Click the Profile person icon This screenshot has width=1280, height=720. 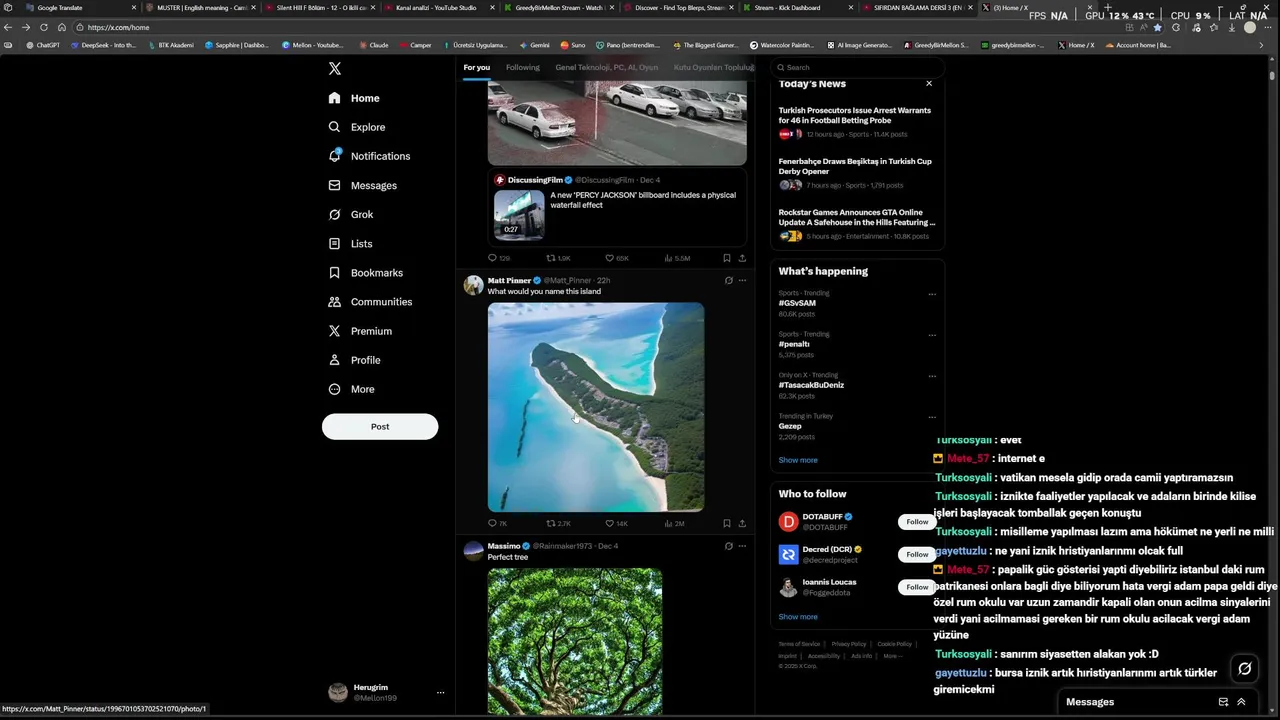(x=335, y=360)
